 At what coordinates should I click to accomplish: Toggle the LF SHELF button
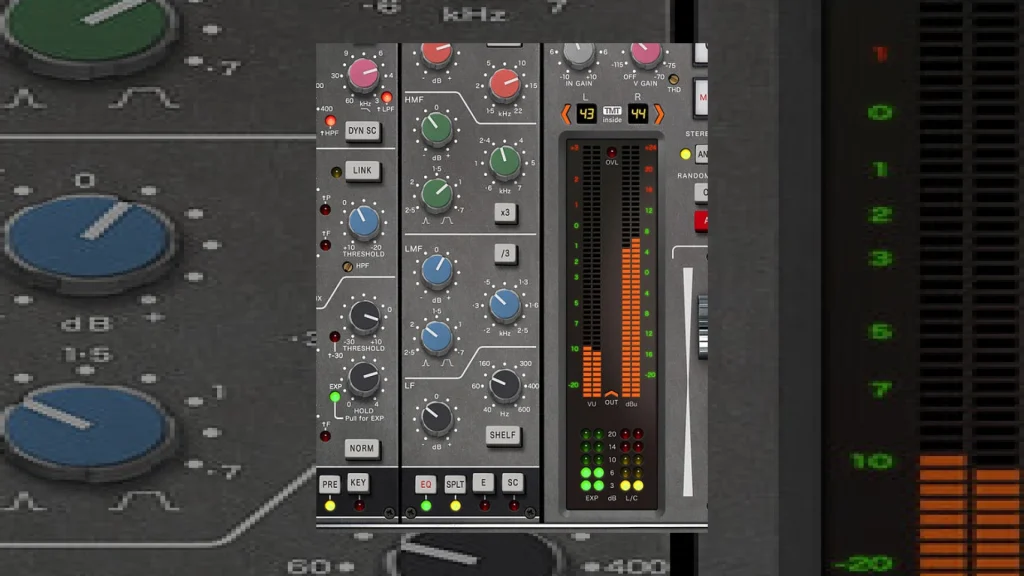pos(502,436)
